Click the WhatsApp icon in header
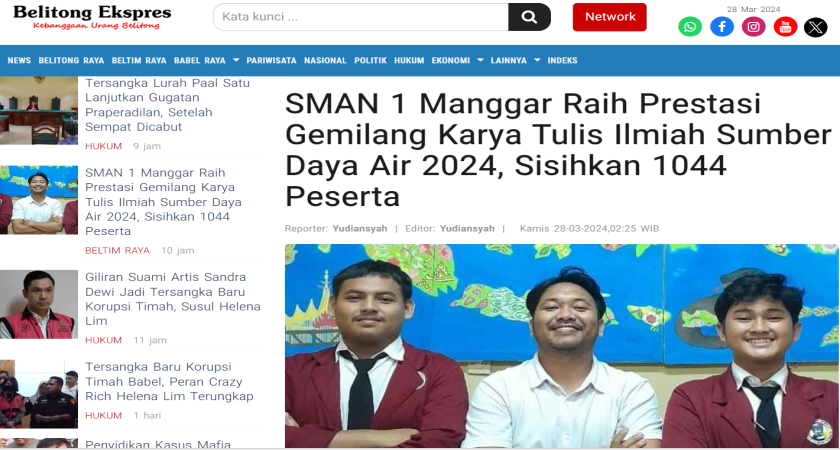 pos(690,27)
